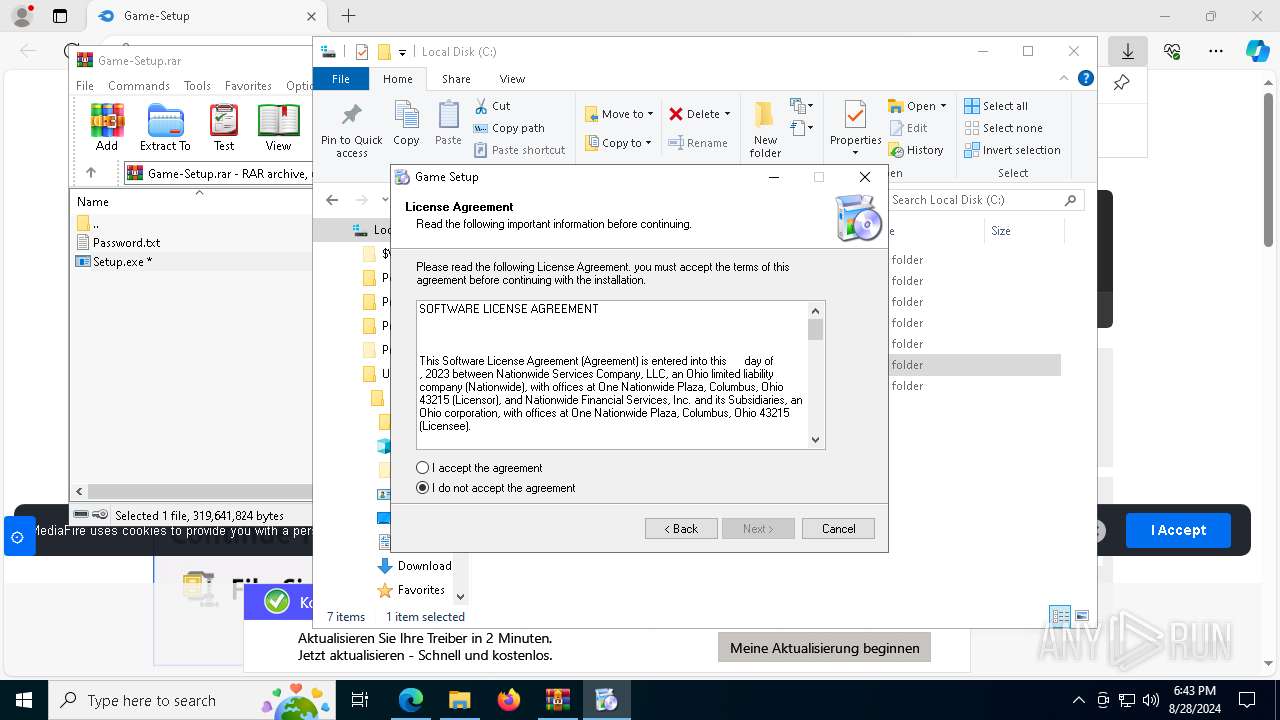The width and height of the screenshot is (1280, 720).
Task: Click Copy path in Explorer ribbon
Action: tap(509, 128)
